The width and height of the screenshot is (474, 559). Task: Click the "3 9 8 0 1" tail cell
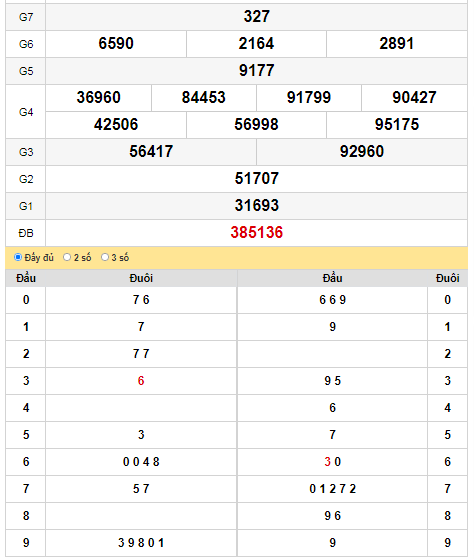click(141, 543)
